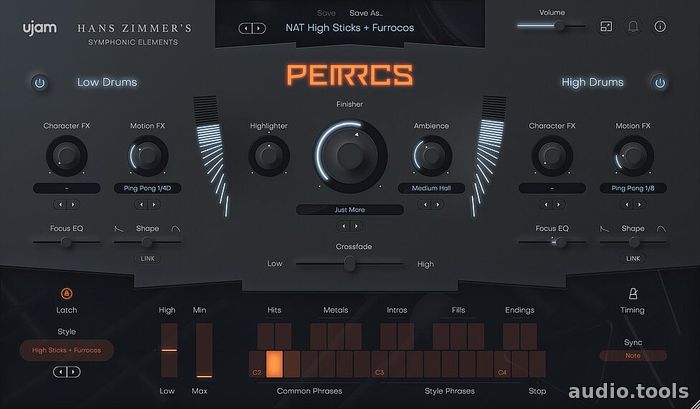700x409 pixels.
Task: Open the window resize icon near Volume
Action: coord(606,26)
